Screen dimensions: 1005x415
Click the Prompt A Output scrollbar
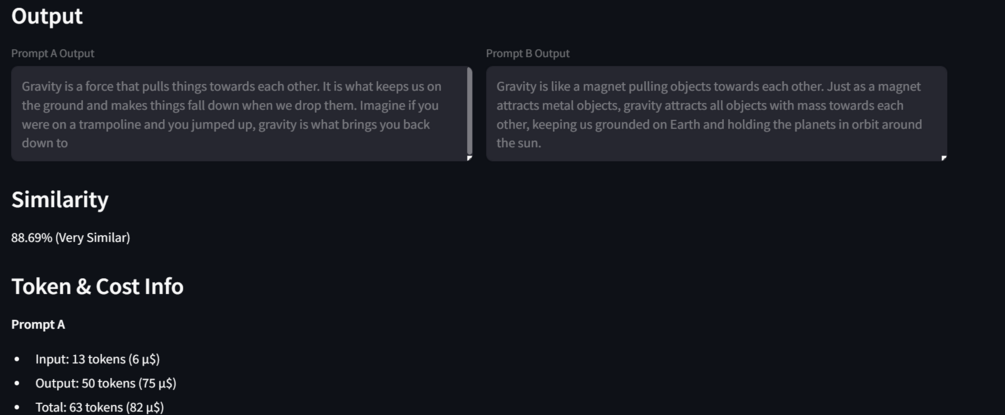pyautogui.click(x=470, y=110)
